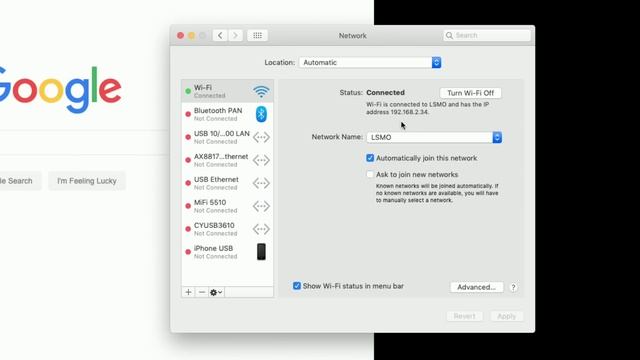Open the gear action menu under services
The height and width of the screenshot is (360, 640).
click(x=216, y=292)
